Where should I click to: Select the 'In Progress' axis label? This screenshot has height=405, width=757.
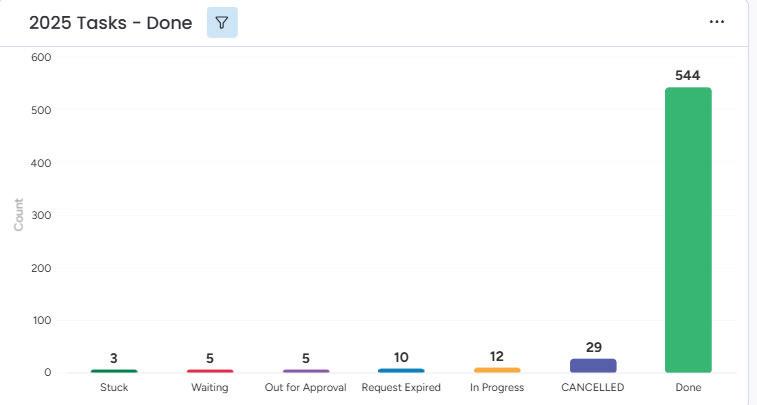pos(497,388)
